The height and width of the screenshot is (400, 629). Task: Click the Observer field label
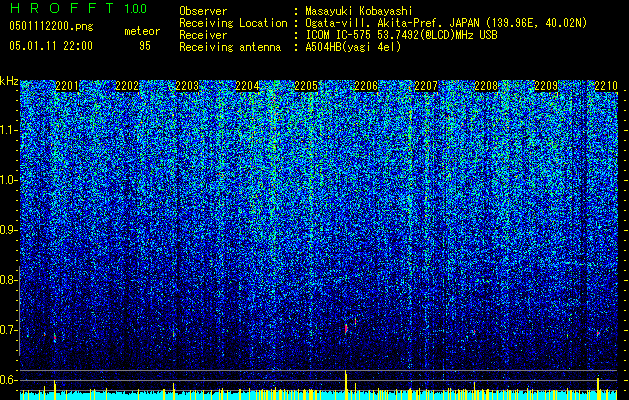(203, 12)
